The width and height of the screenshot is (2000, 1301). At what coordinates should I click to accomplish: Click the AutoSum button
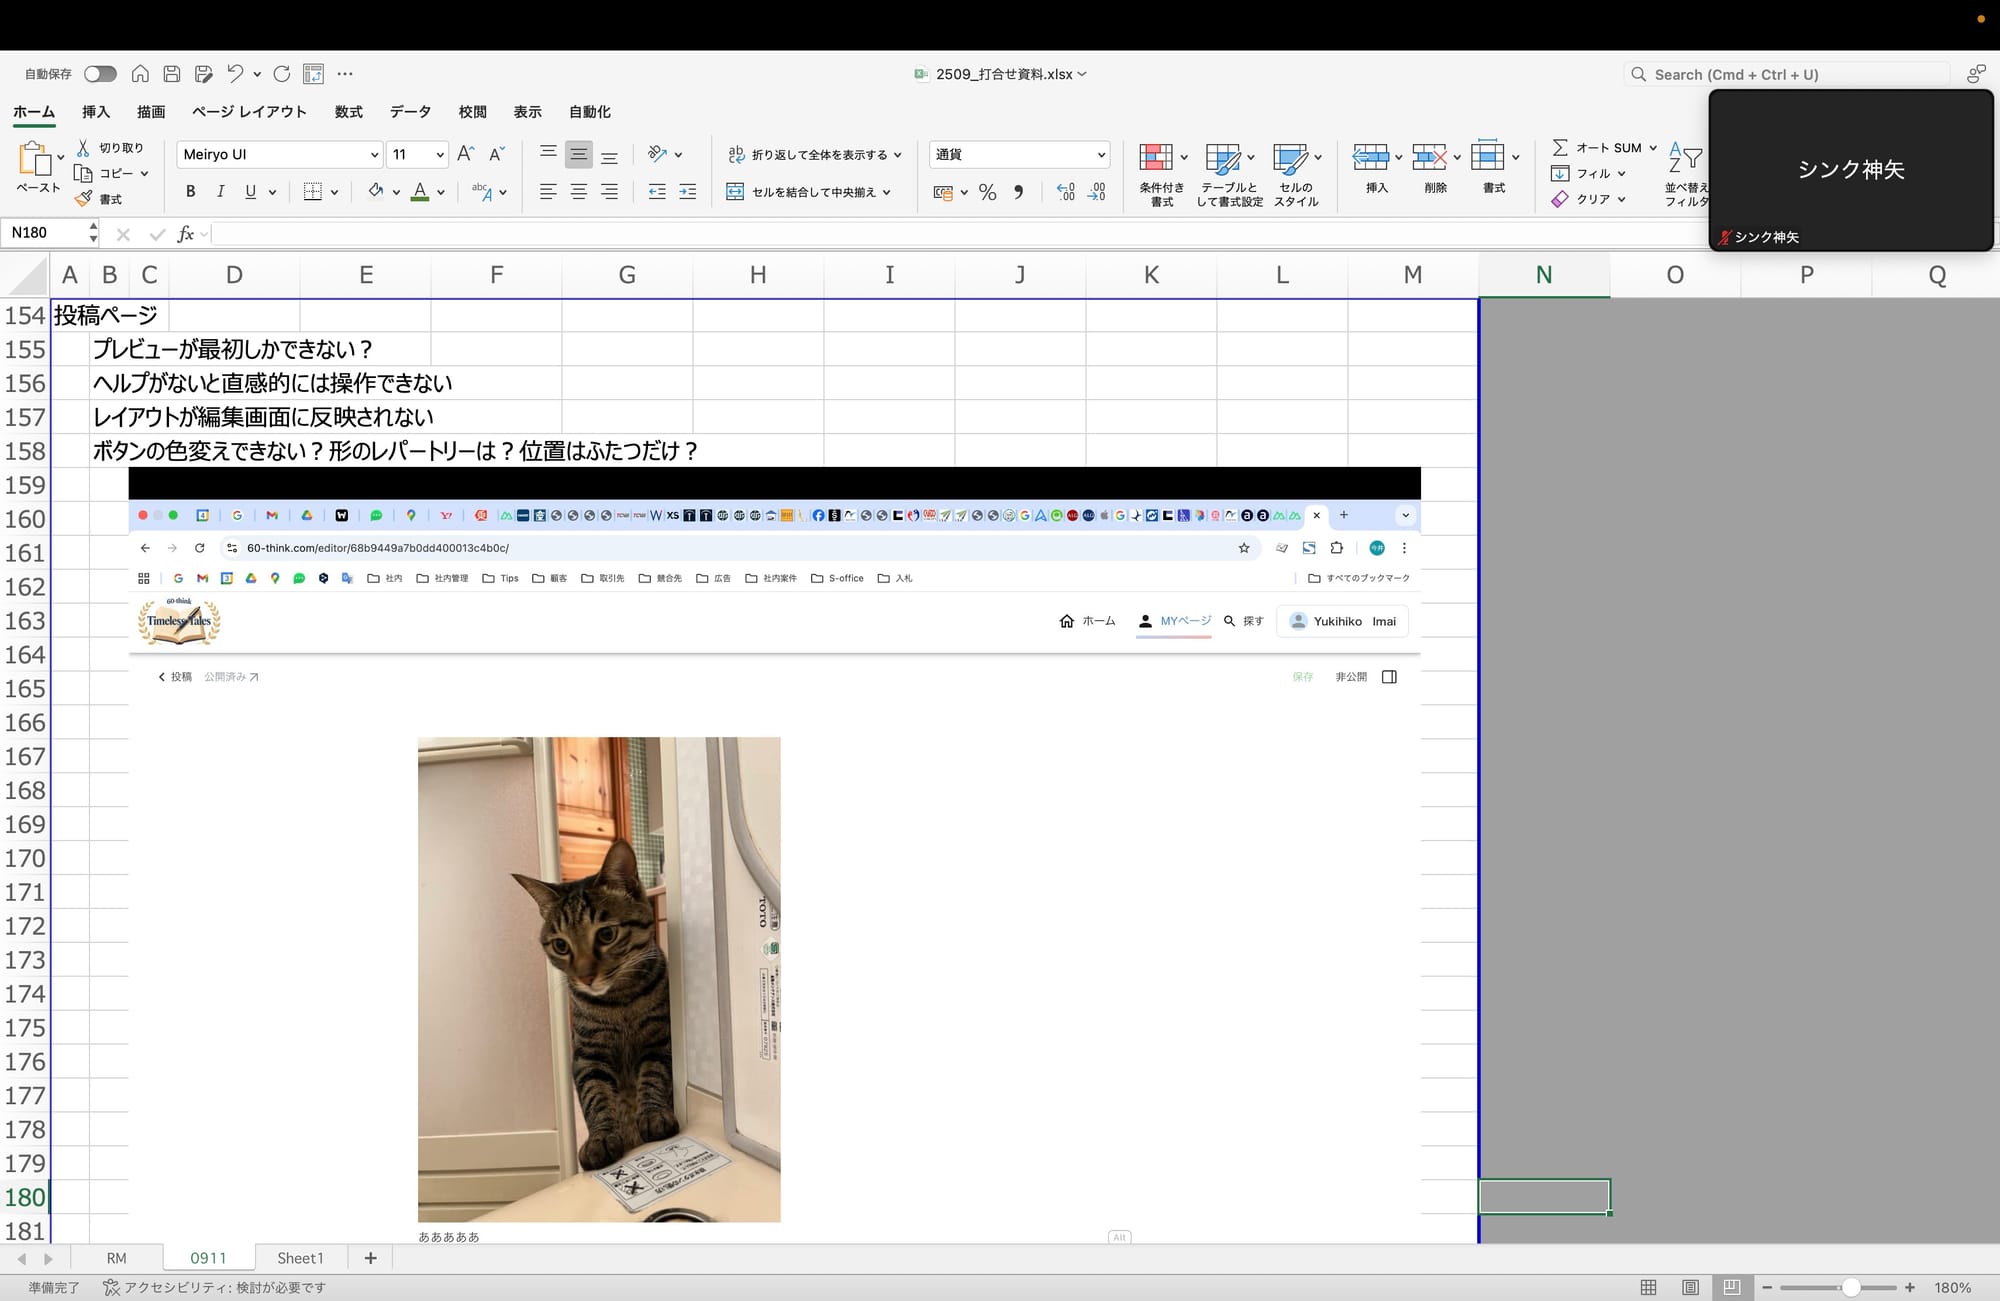point(1598,148)
